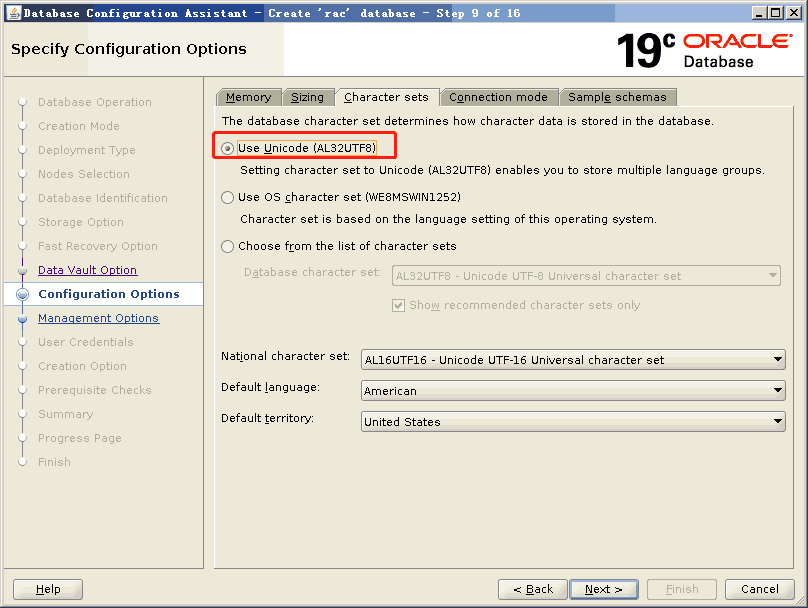Click the Help button

[x=48, y=589]
